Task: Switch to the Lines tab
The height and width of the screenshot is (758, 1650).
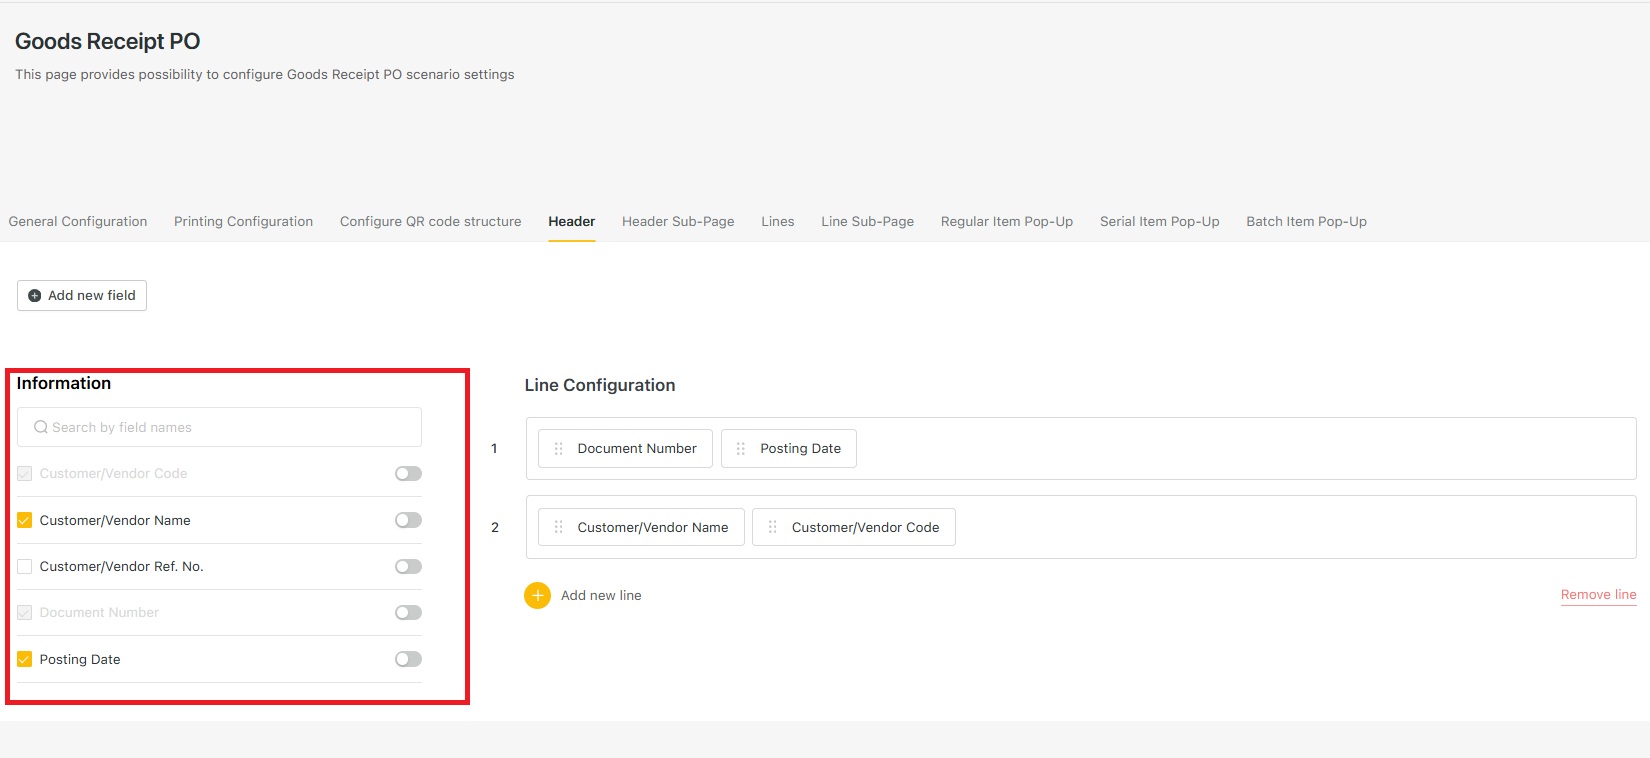Action: (x=778, y=222)
